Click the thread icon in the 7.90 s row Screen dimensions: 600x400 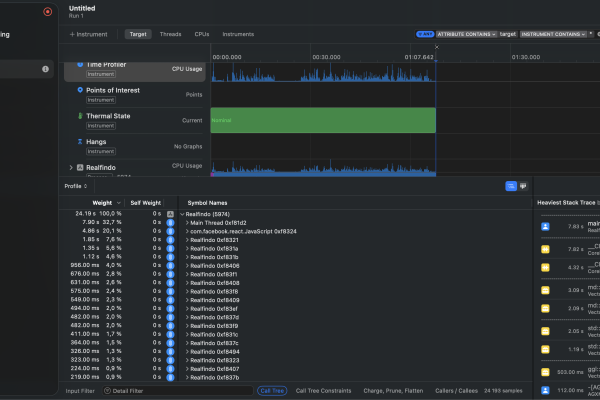[x=170, y=223]
